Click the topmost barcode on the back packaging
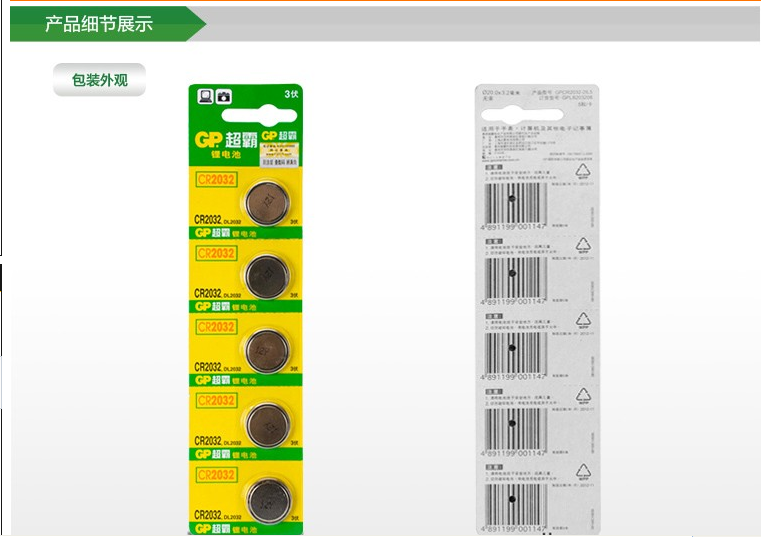 (x=515, y=206)
